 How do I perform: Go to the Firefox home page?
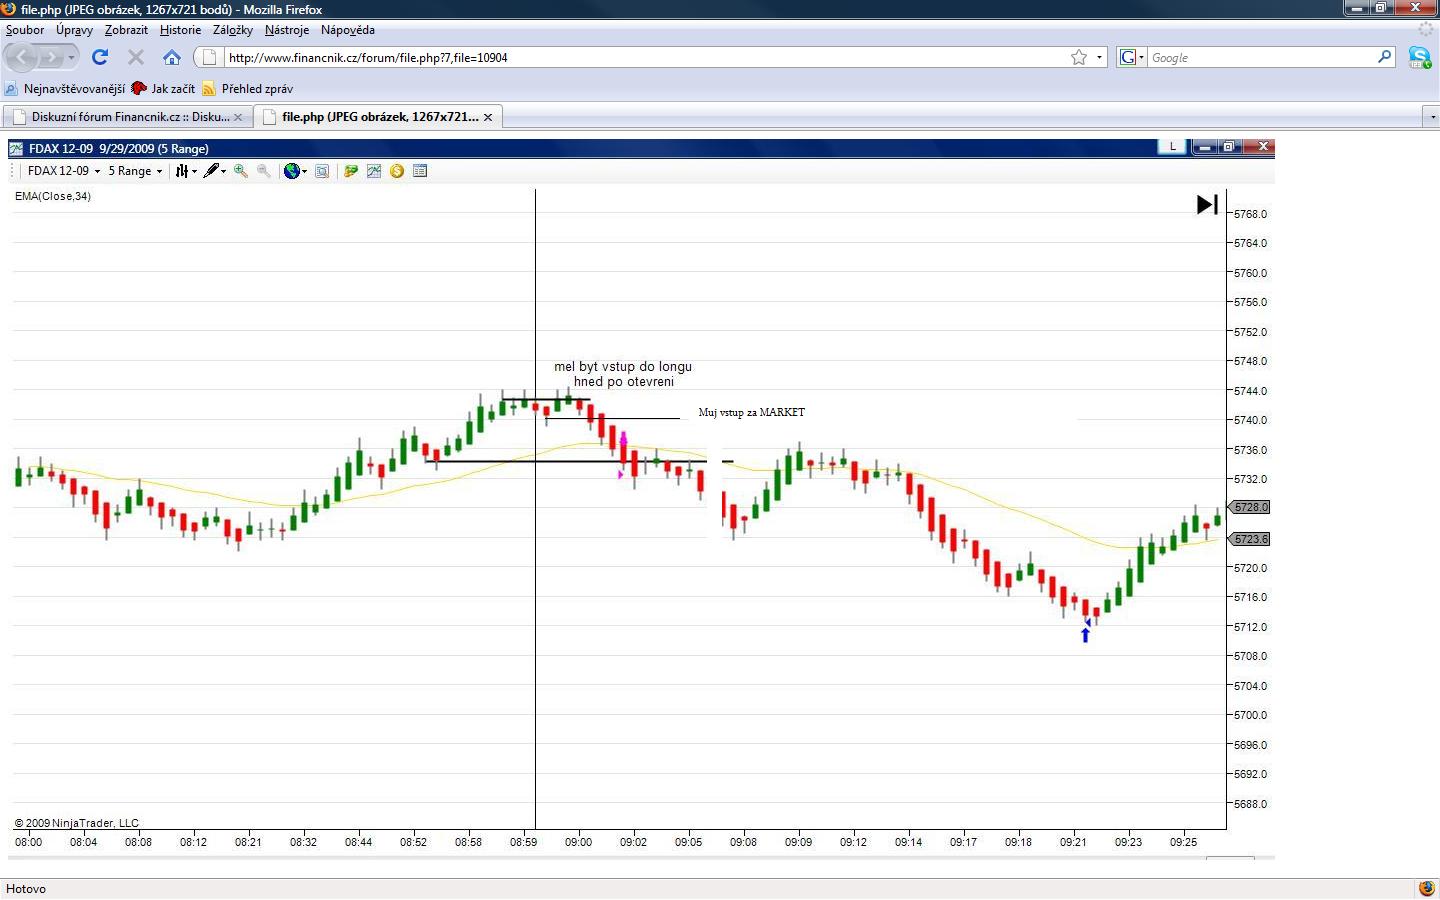(172, 57)
